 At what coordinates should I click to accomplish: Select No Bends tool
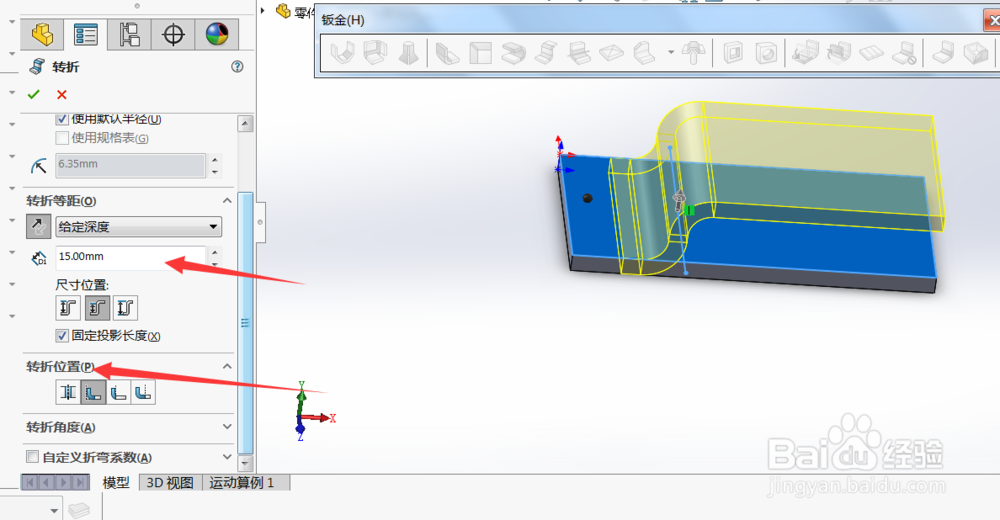(904, 53)
